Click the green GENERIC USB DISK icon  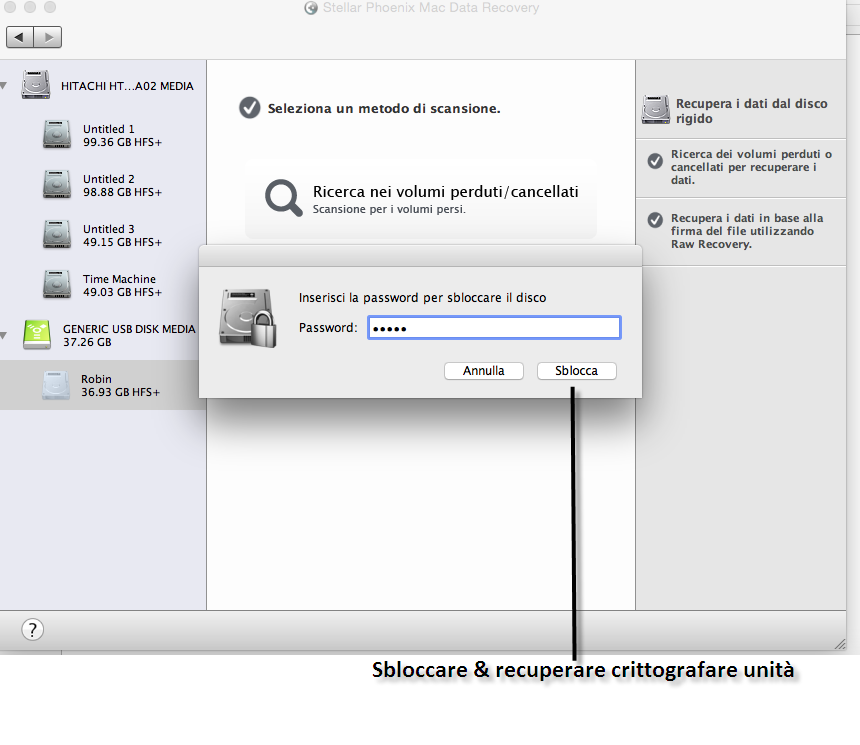coord(37,335)
